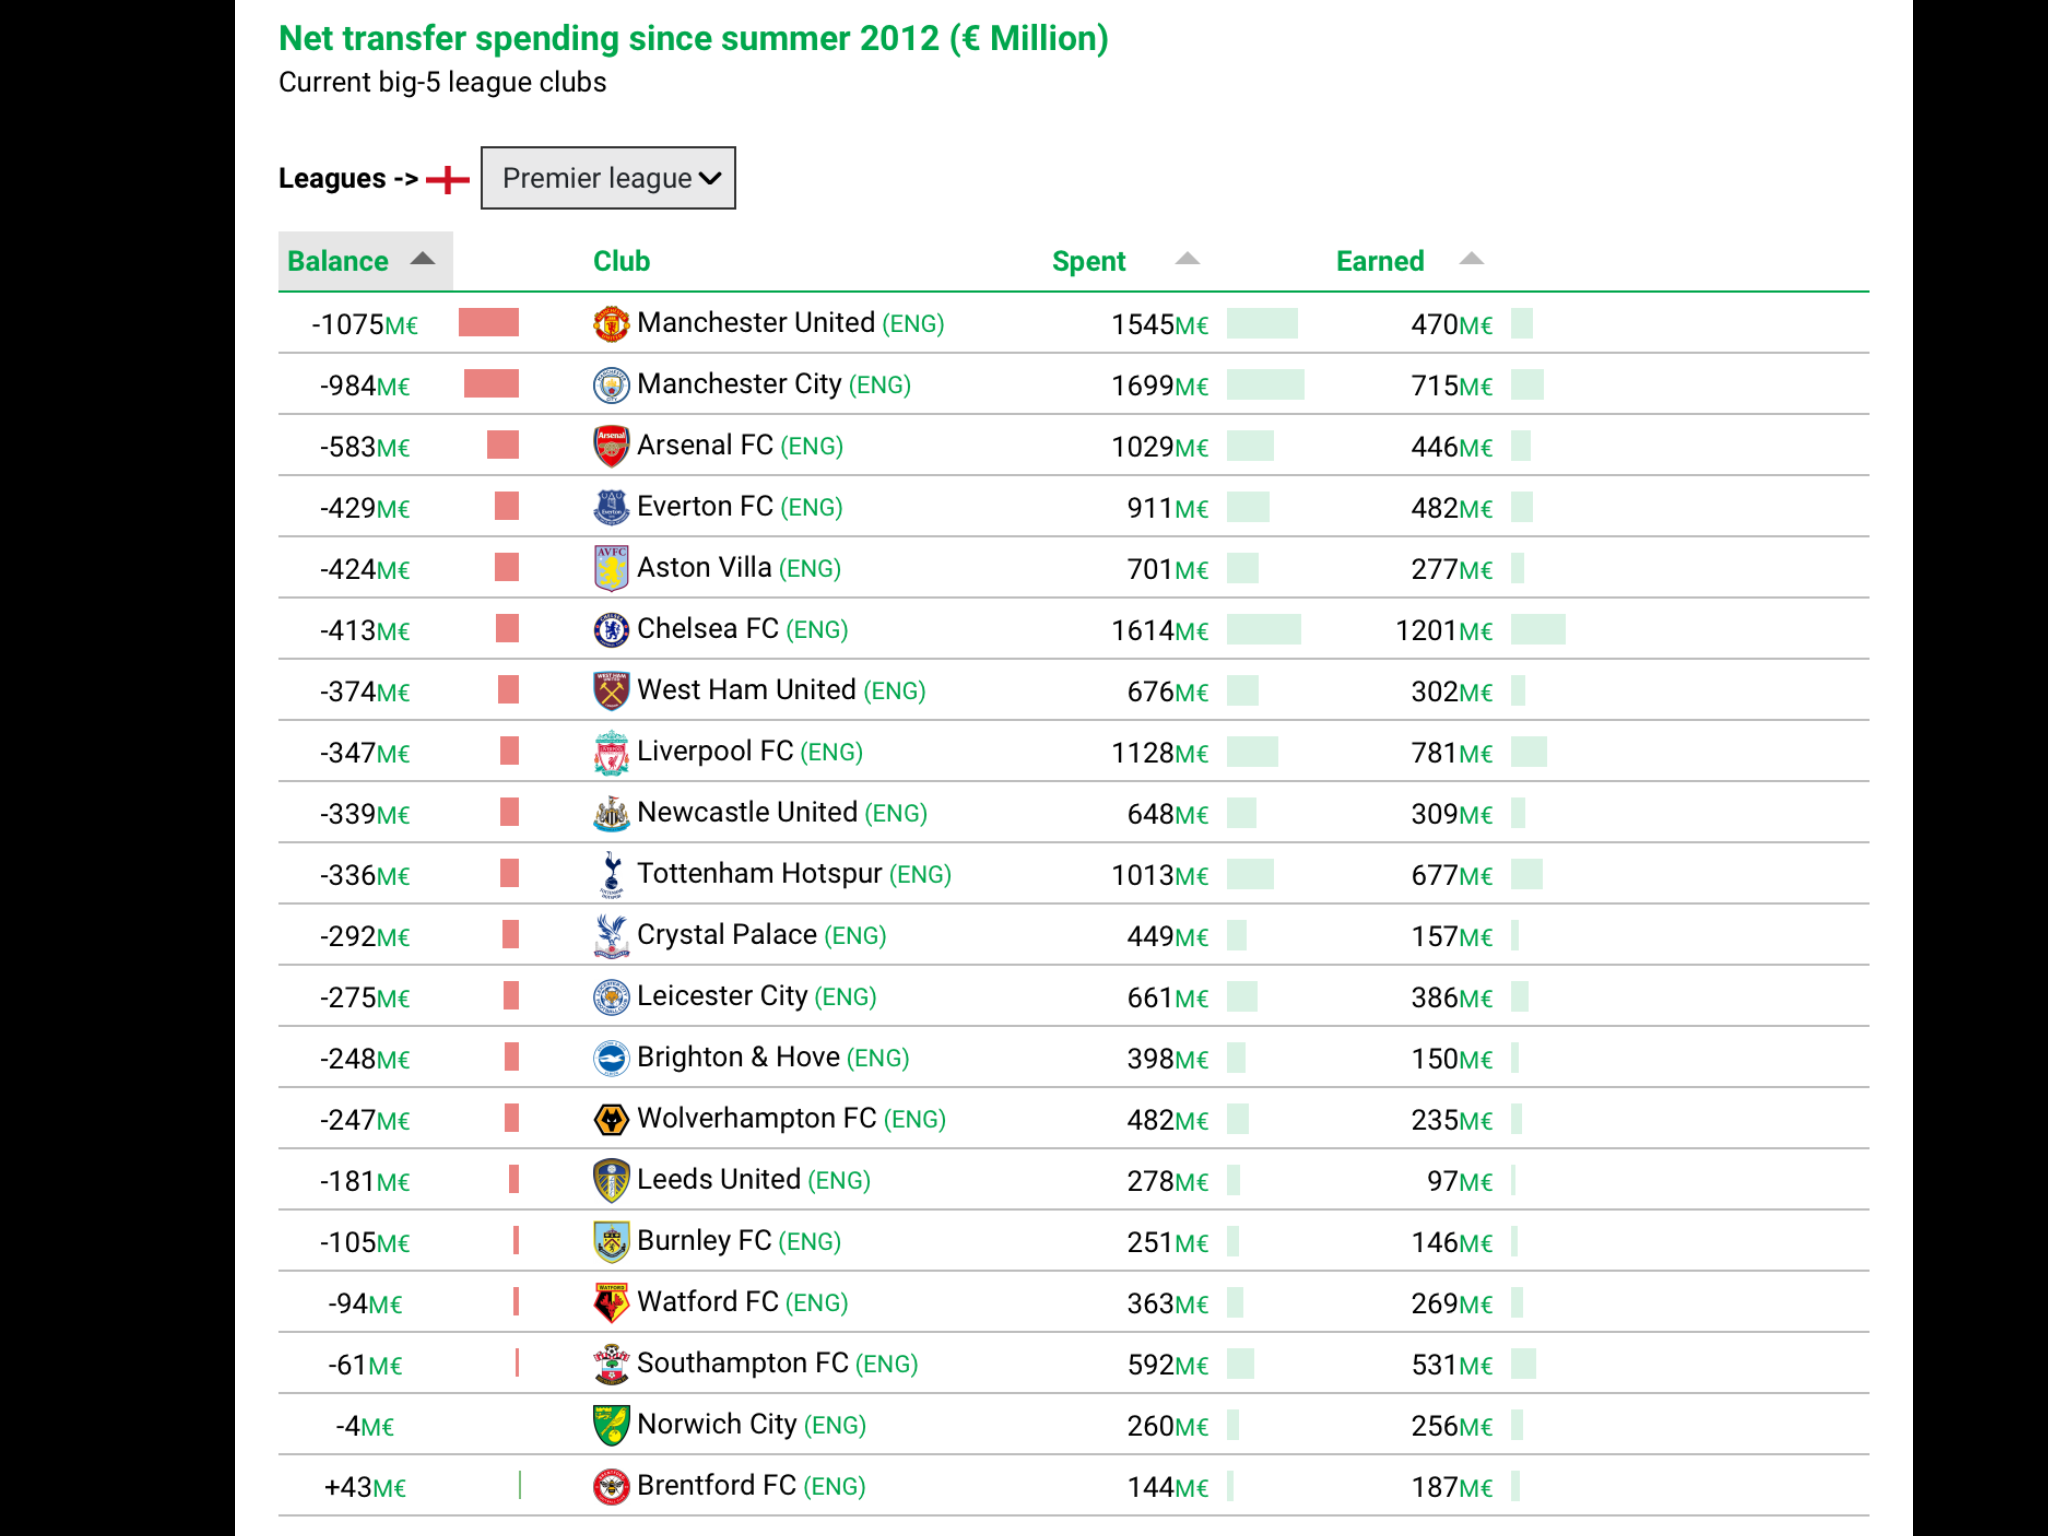This screenshot has width=2048, height=1536.
Task: Click the Leeds United crest
Action: 611,1181
